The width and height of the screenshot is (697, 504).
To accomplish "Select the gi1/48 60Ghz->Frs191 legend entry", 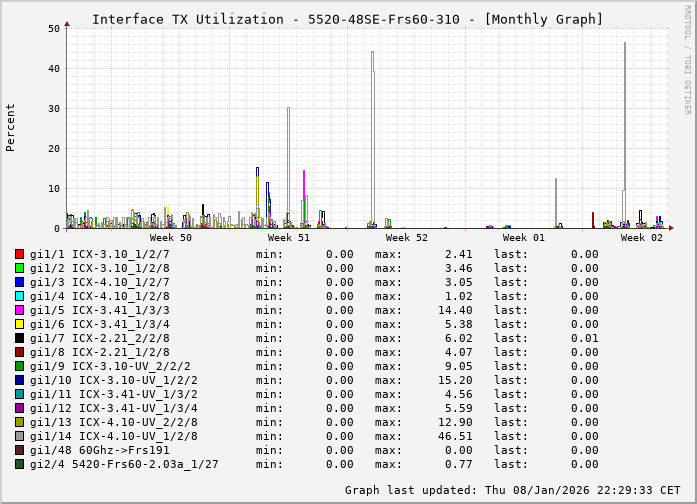I will pos(100,450).
